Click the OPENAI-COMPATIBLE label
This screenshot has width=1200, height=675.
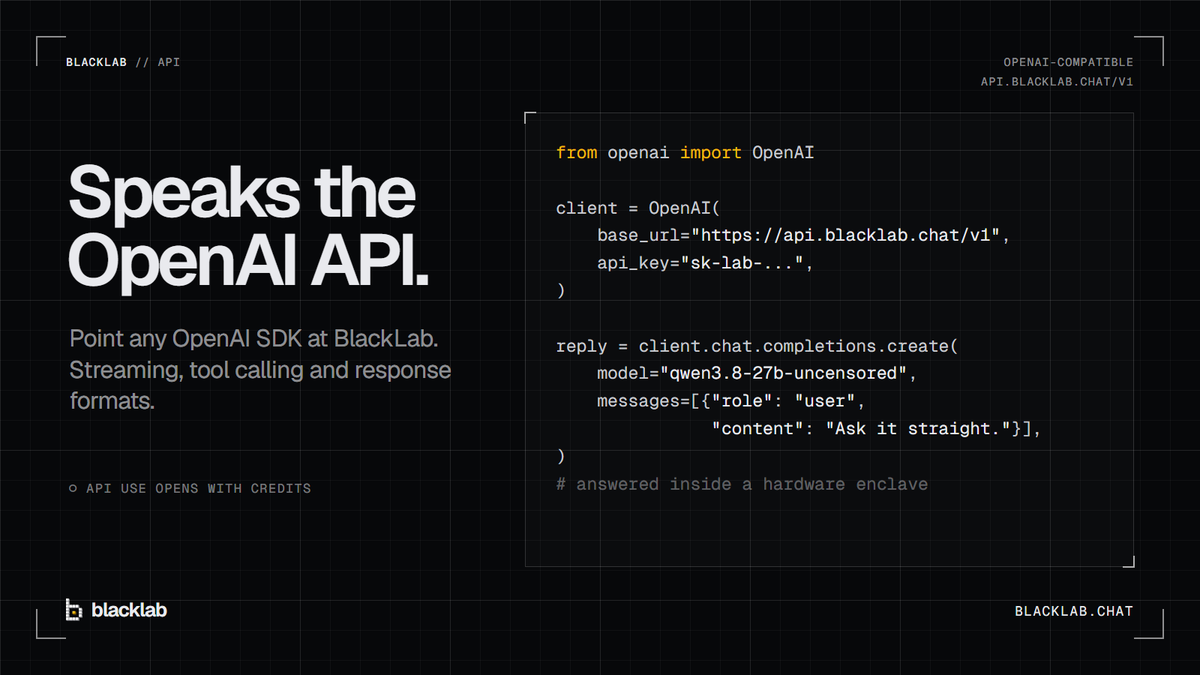tap(1068, 62)
